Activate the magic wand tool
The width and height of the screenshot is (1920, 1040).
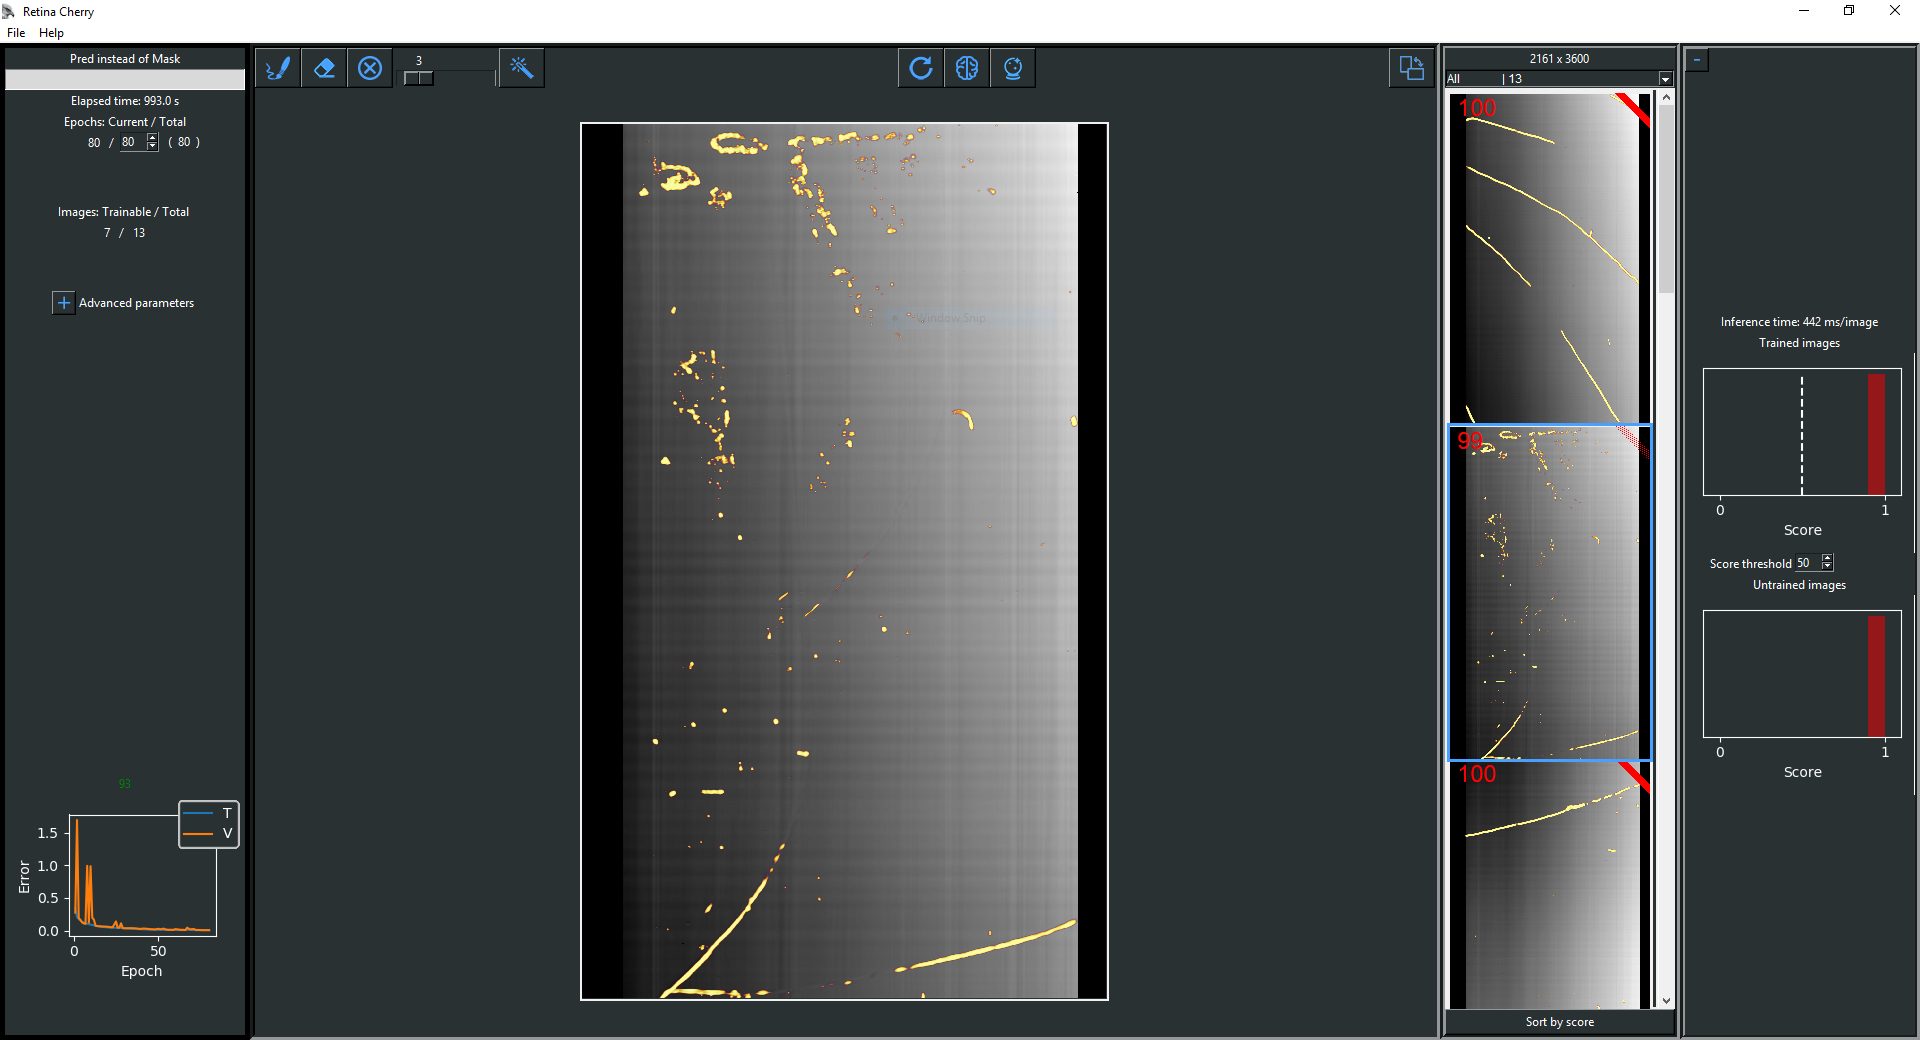(x=521, y=68)
